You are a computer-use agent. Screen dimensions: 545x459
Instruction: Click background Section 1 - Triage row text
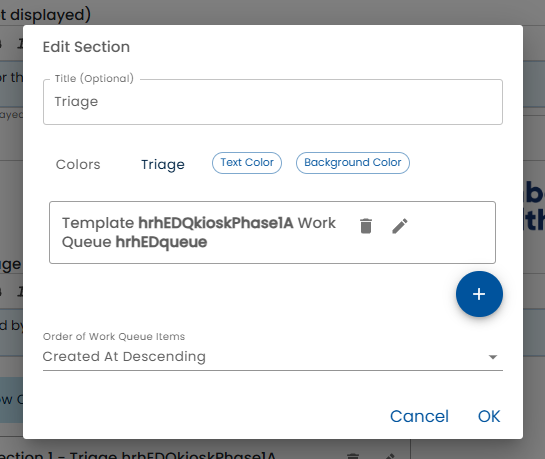138,455
